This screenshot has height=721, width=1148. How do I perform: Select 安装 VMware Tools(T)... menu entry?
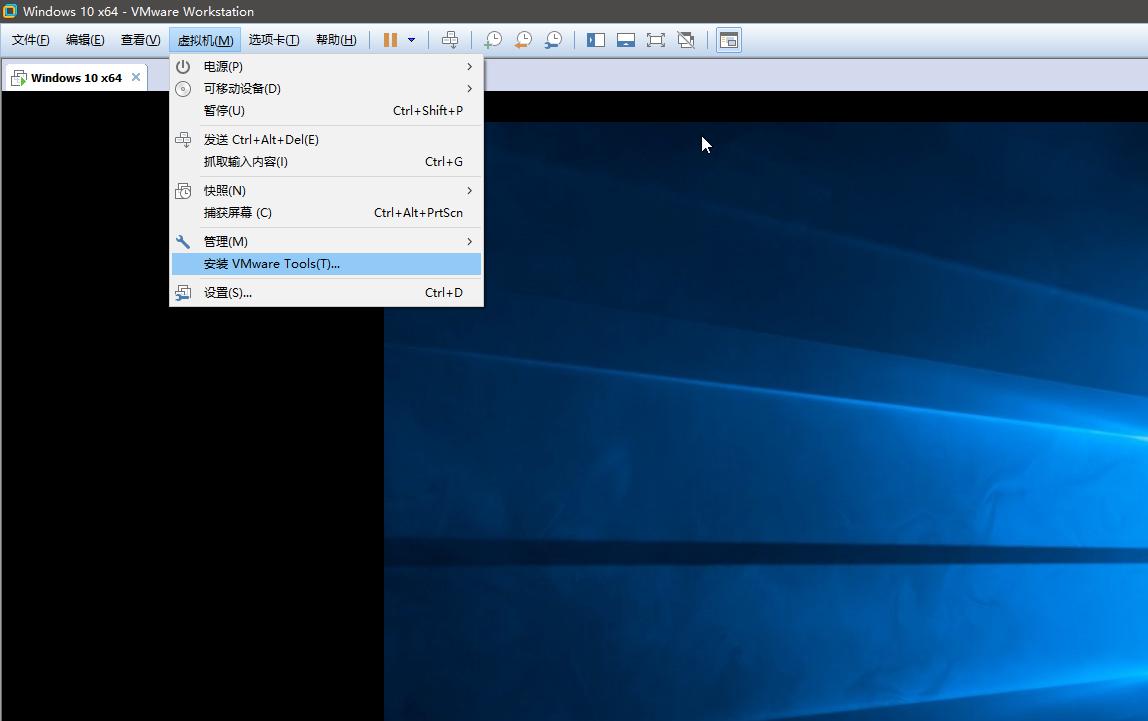[x=327, y=264]
